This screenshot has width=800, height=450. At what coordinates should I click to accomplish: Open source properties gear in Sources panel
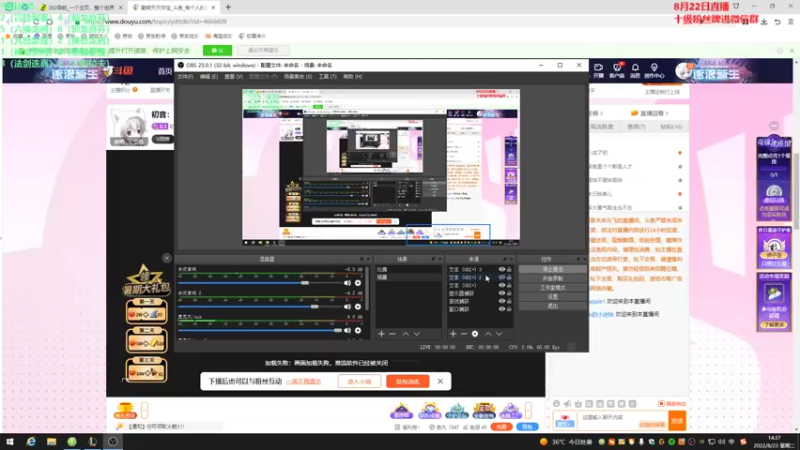(x=475, y=334)
